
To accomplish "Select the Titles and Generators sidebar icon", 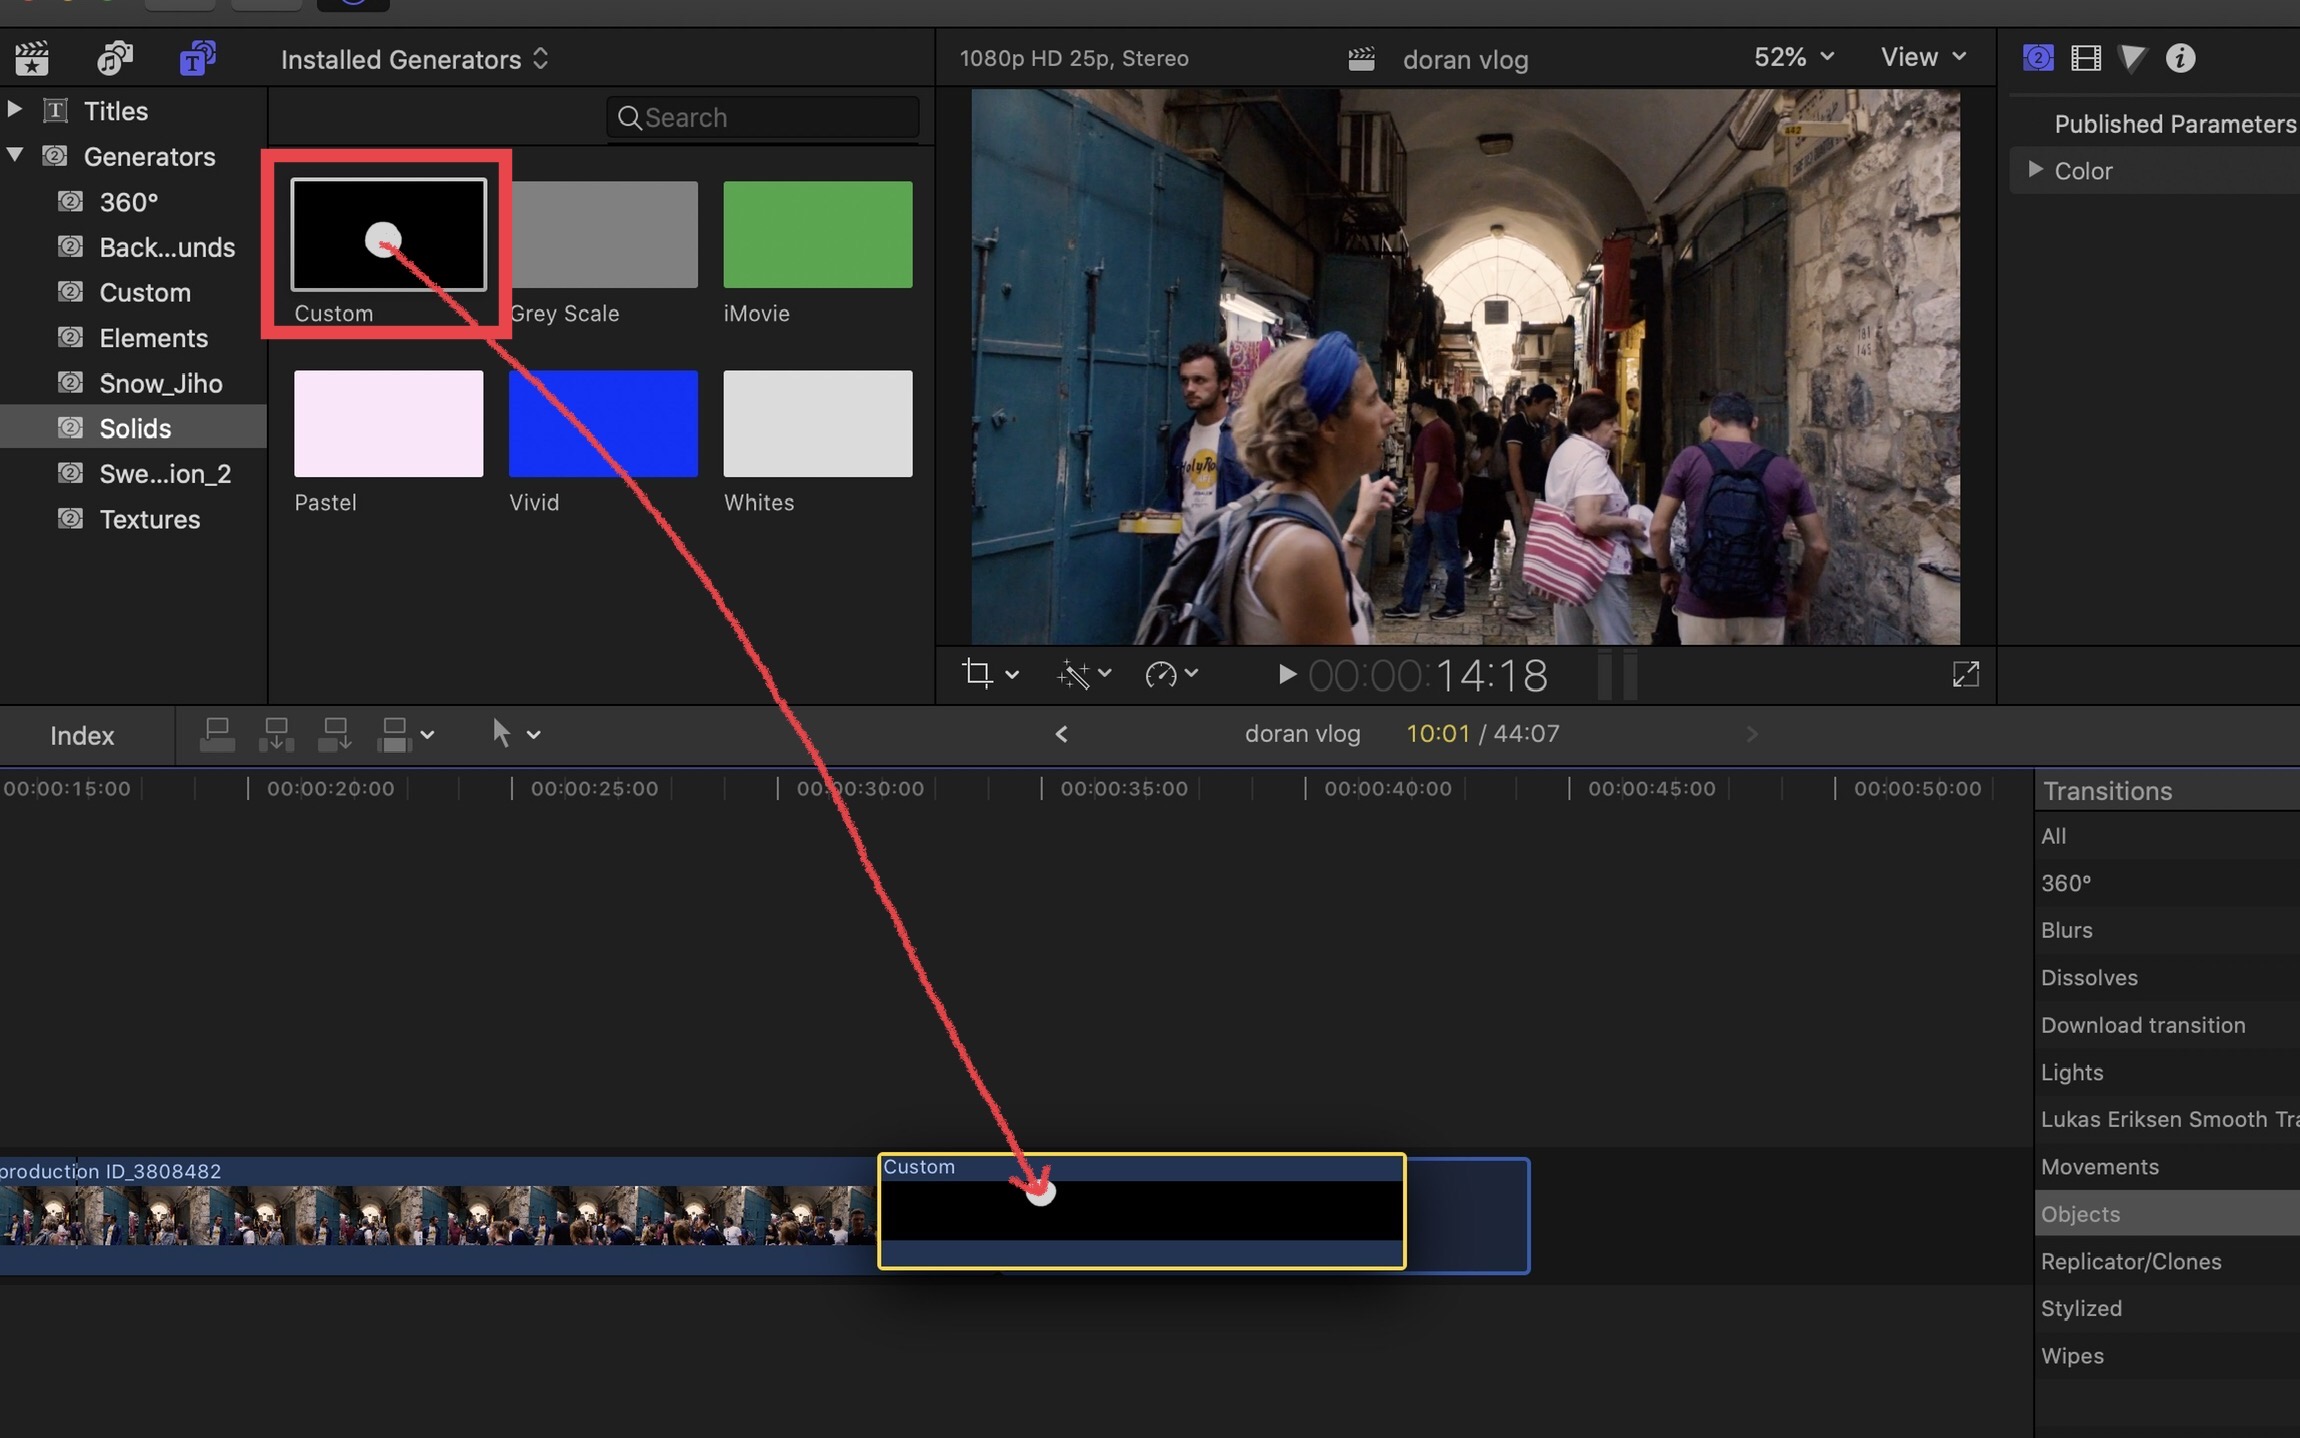I will click(x=197, y=59).
